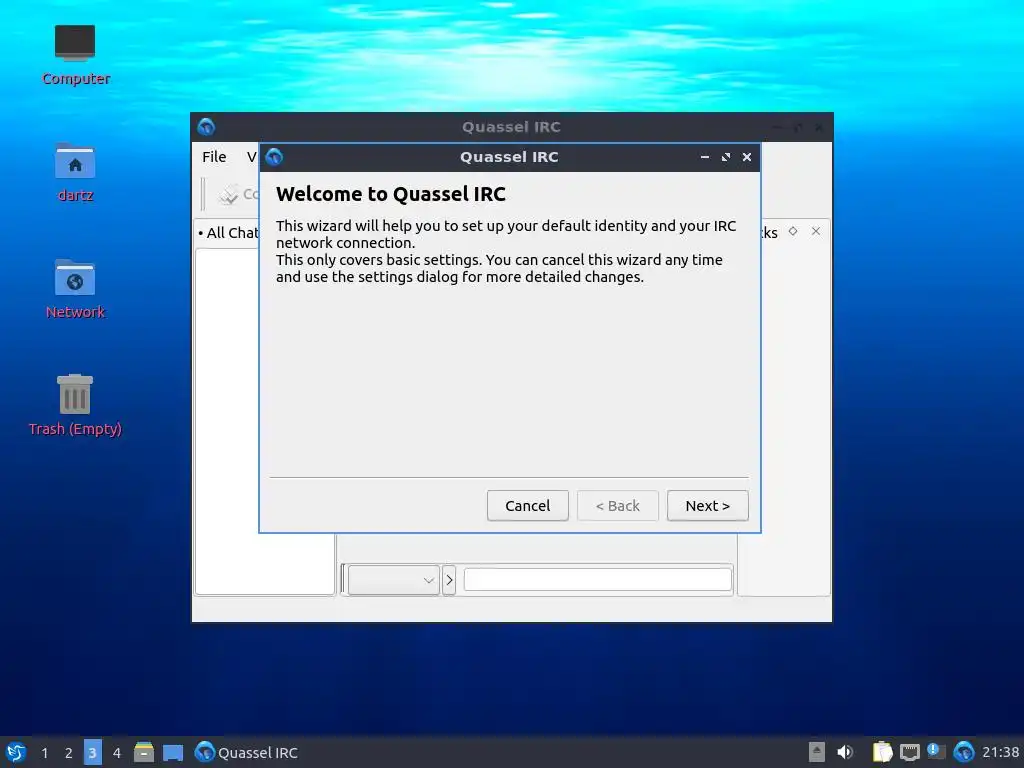Click the Quassel IRC taskbar window button

click(246, 752)
